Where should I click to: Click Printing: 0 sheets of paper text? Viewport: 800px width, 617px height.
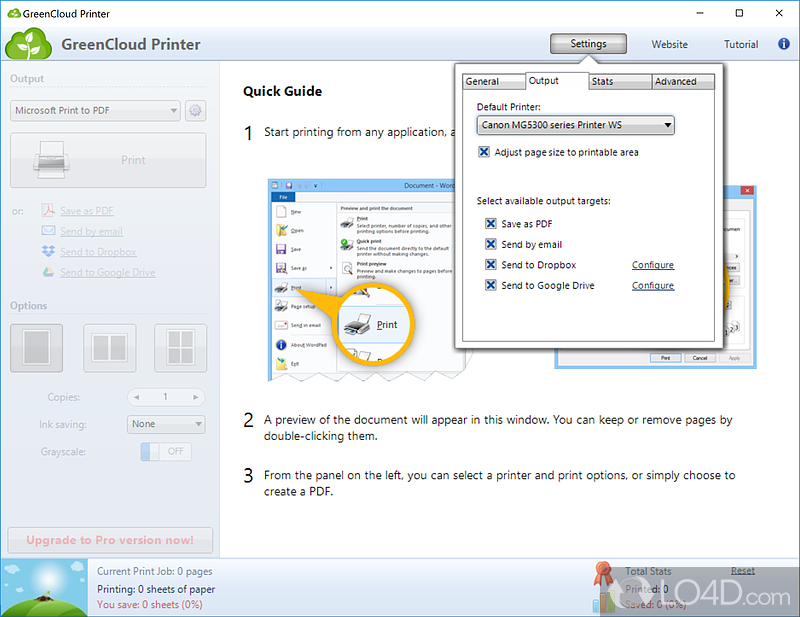click(156, 589)
